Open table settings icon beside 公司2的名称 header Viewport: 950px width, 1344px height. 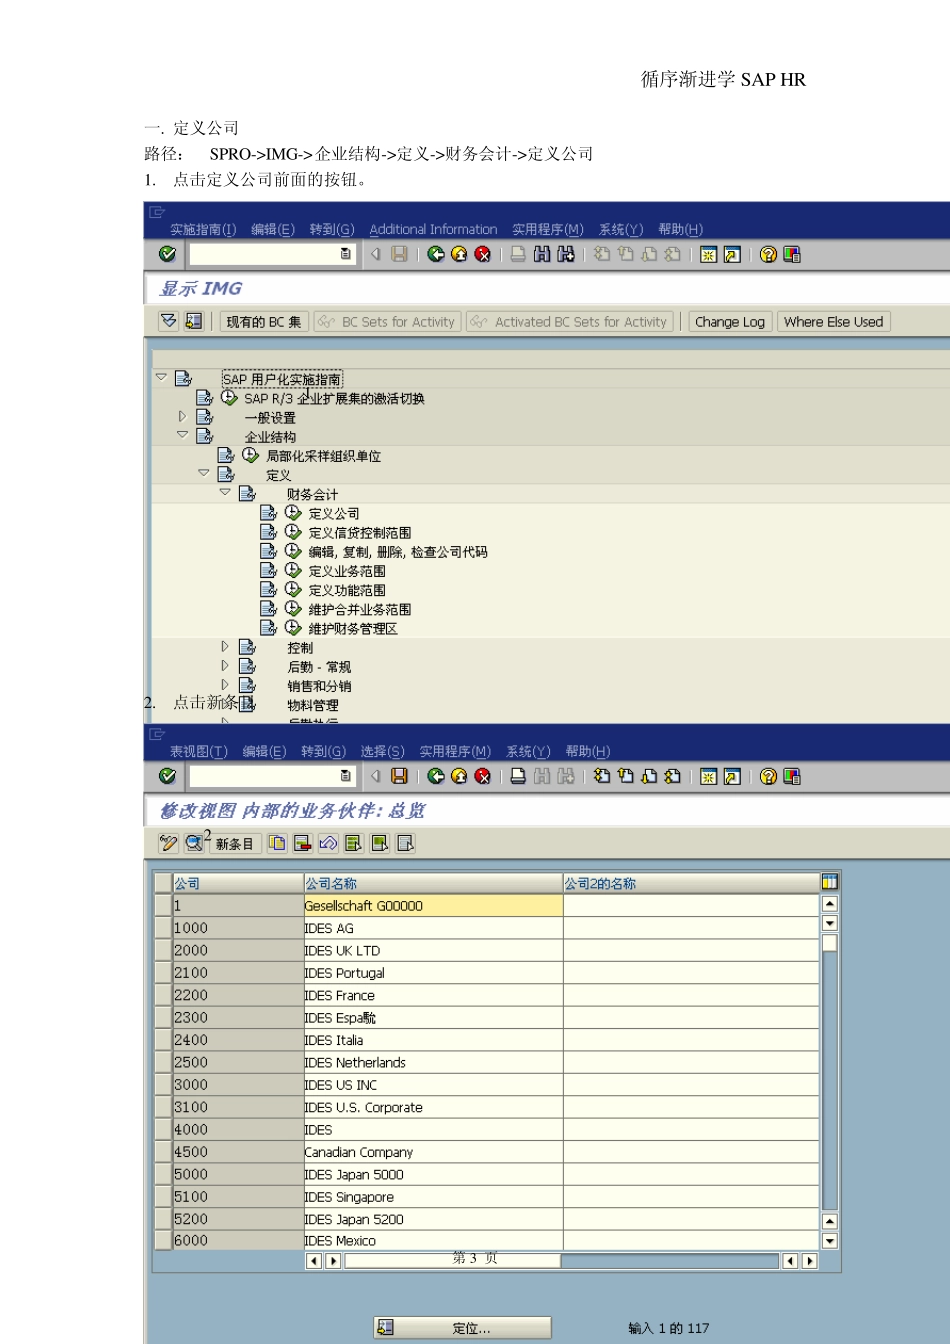829,882
